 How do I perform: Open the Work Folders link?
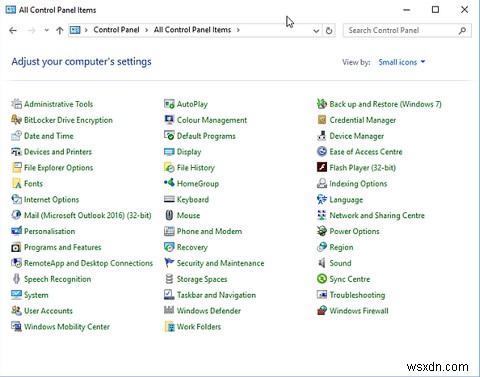(x=199, y=327)
